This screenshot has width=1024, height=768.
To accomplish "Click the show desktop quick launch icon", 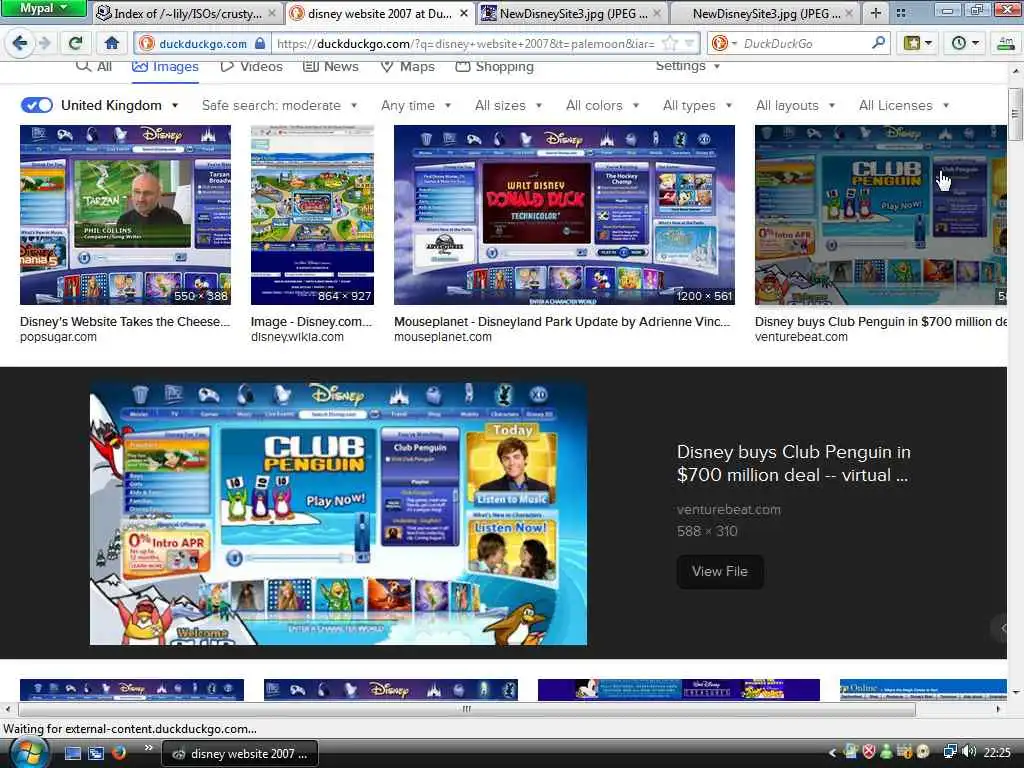I will pyautogui.click(x=72, y=753).
